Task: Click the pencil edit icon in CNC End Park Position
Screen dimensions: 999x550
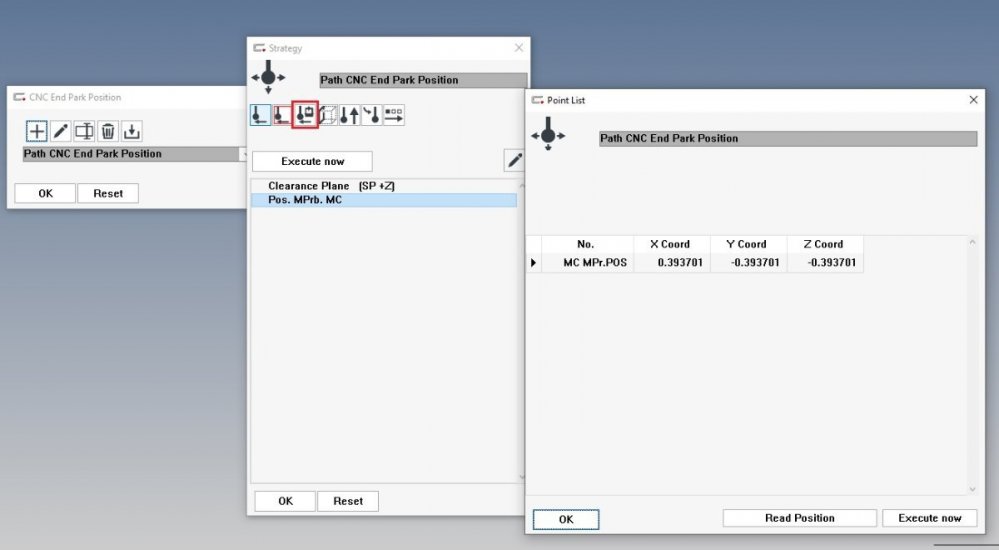Action: tap(61, 131)
